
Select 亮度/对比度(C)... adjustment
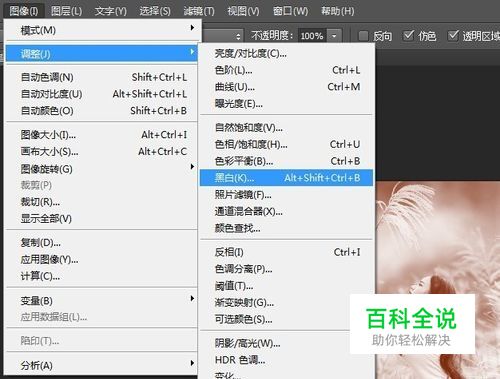[x=286, y=53]
